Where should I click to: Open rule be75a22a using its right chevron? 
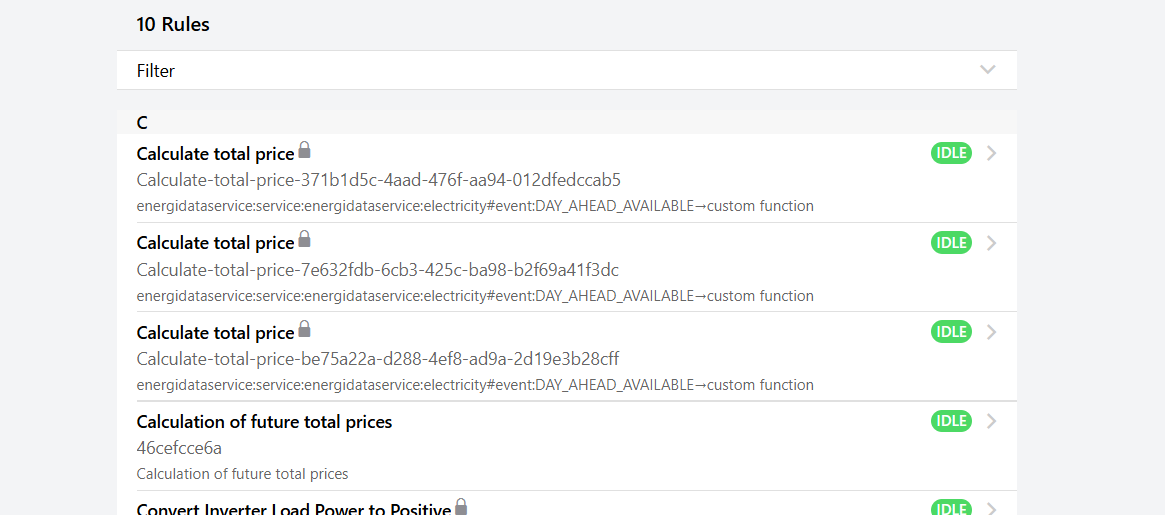click(x=991, y=331)
